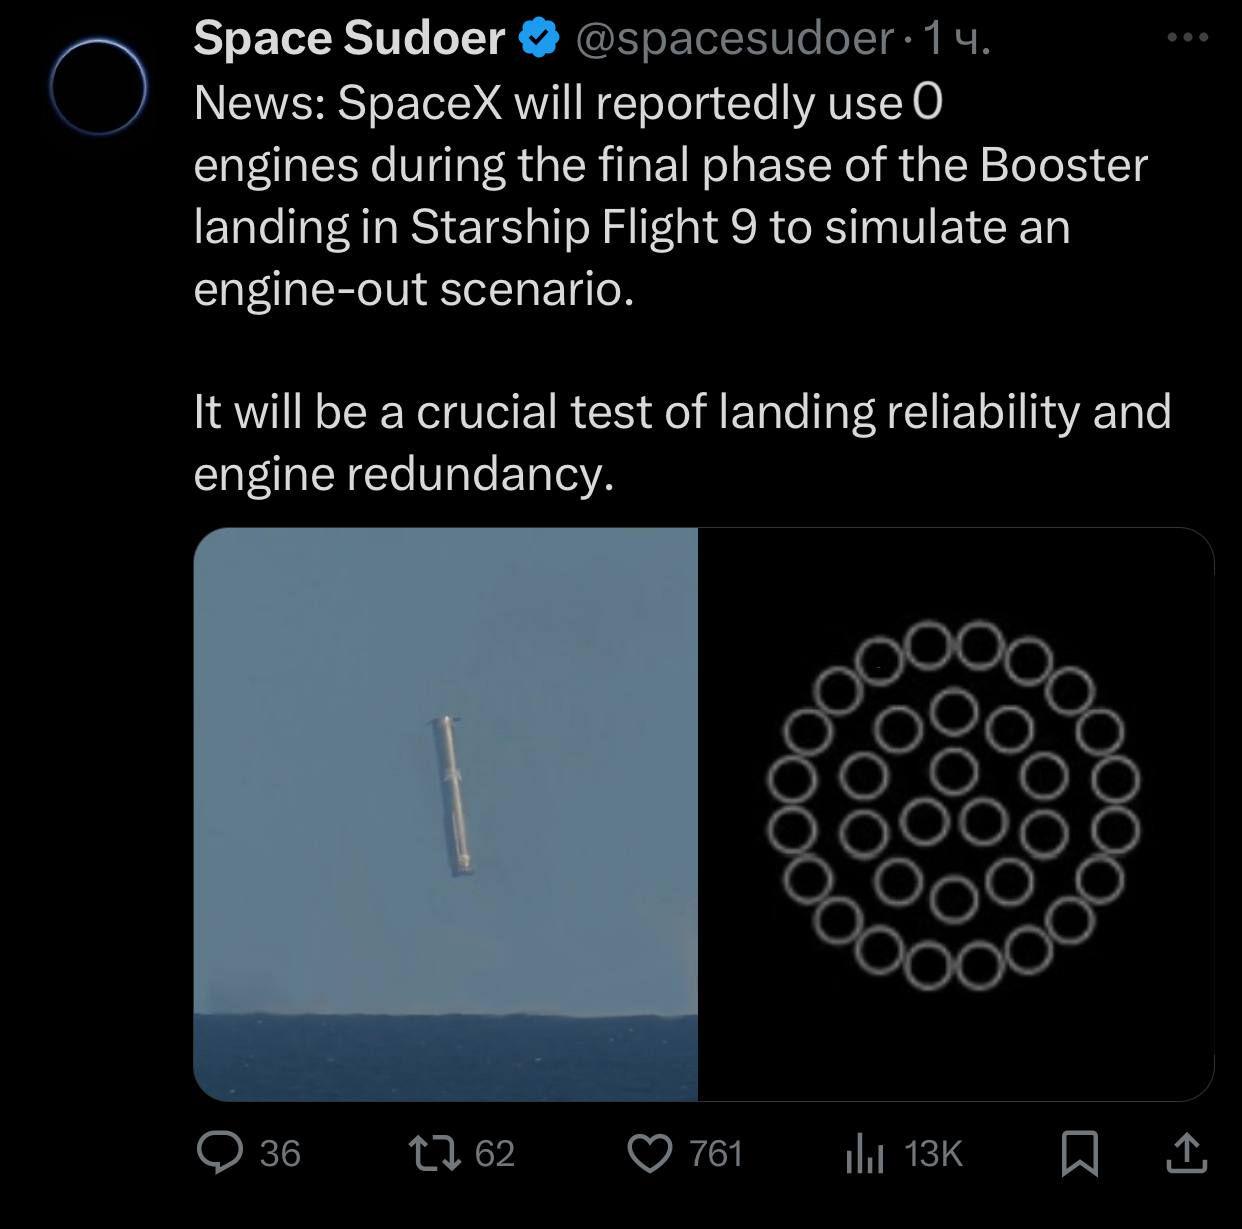Click the "crucial test of landing reliability" paragraph
The height and width of the screenshot is (1229, 1242).
682,442
